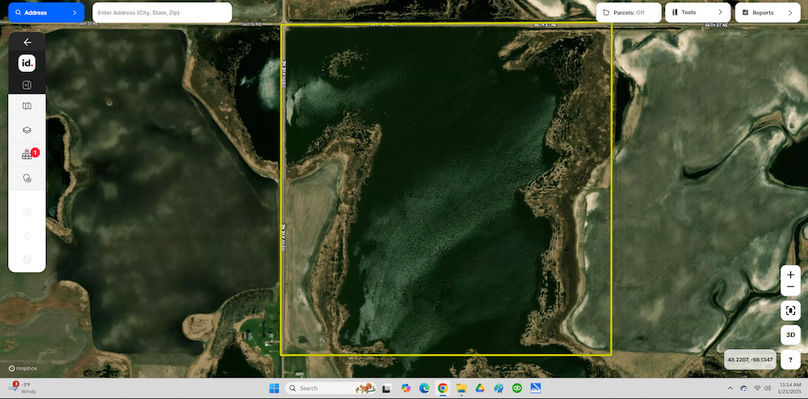Click the fit-to-extent frame icon
Image resolution: width=808 pixels, height=399 pixels.
(790, 311)
